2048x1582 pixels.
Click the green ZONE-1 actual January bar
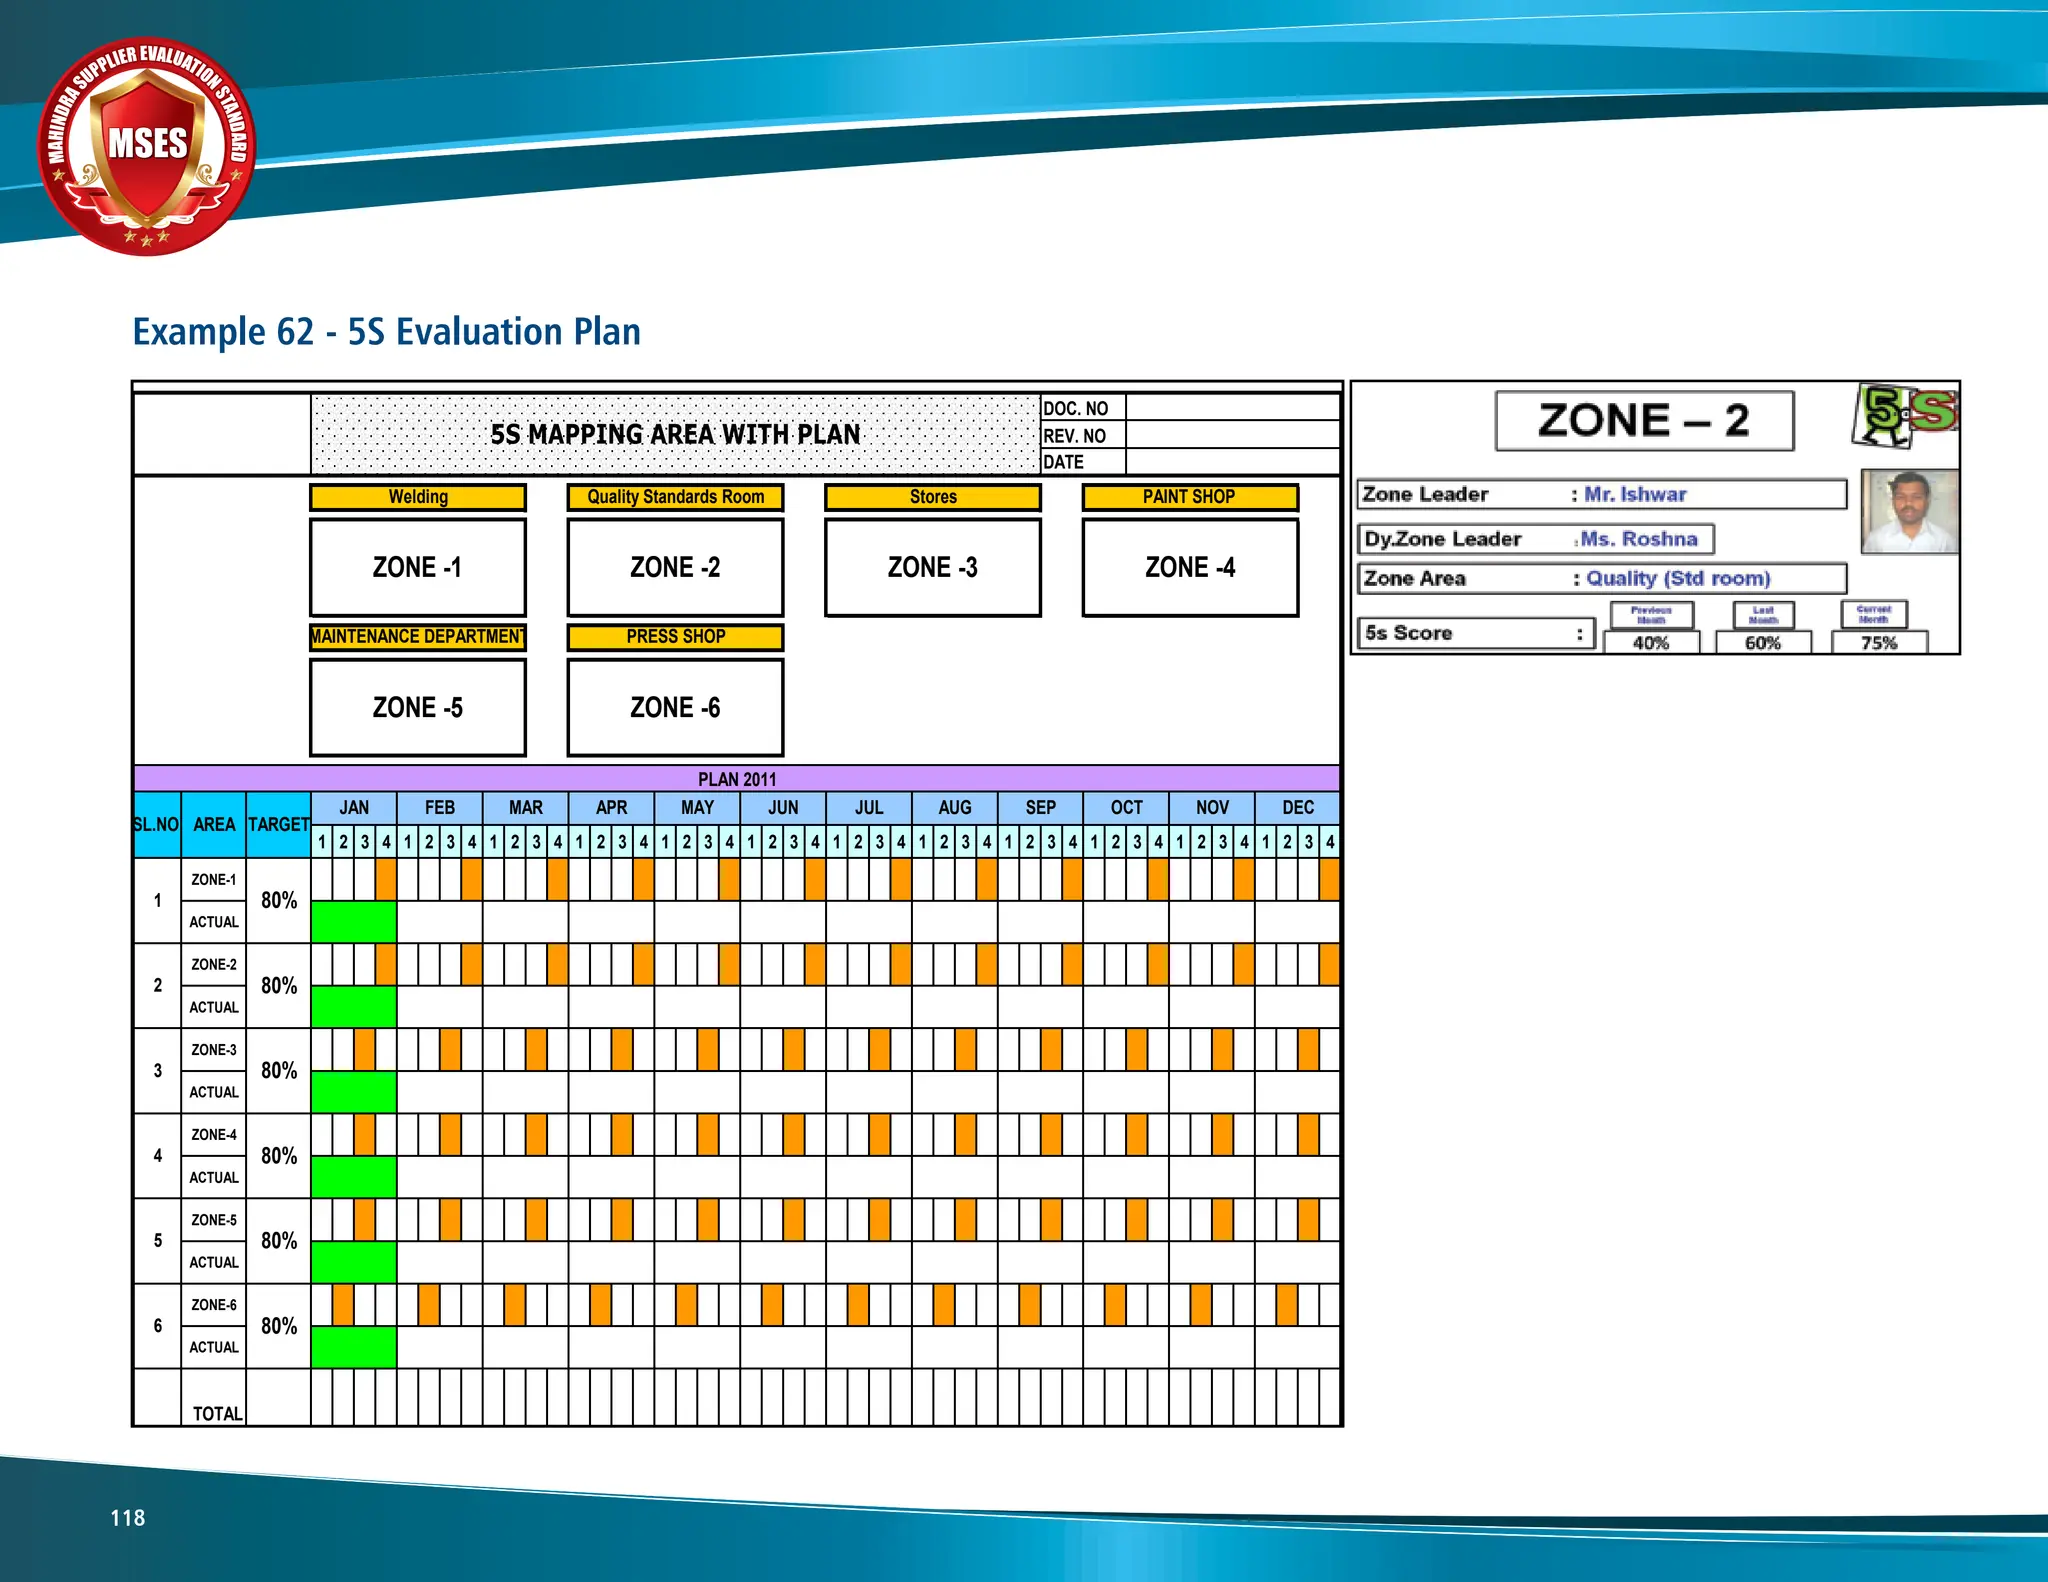[354, 922]
